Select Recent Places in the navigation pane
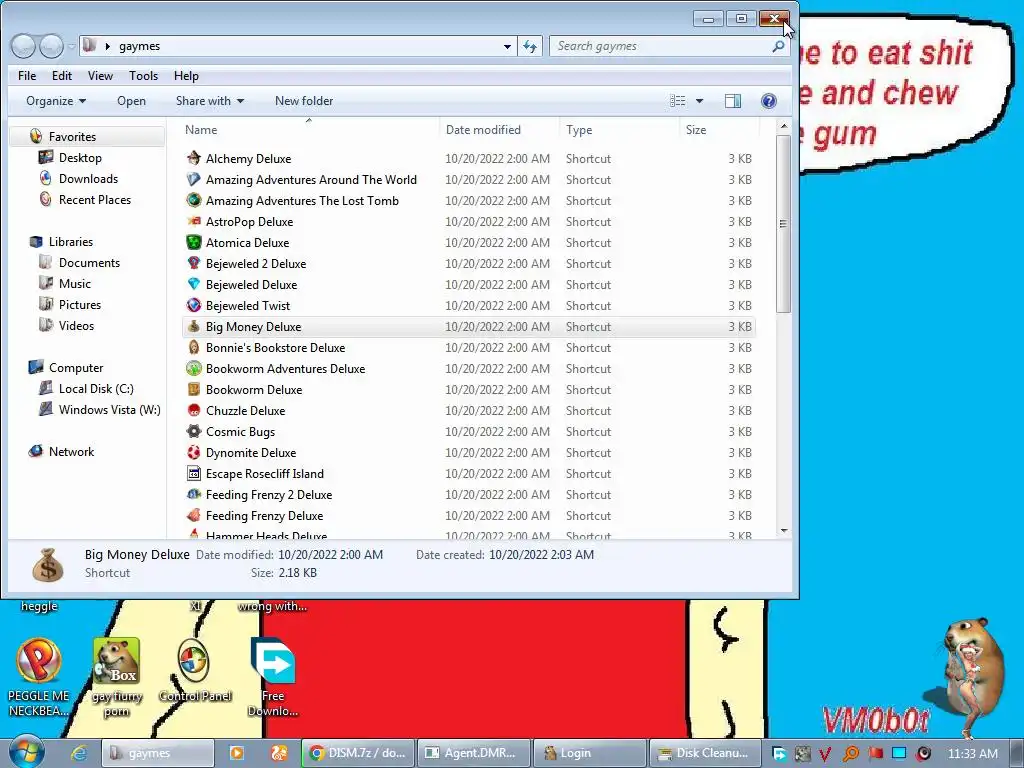This screenshot has width=1024, height=768. [x=95, y=199]
